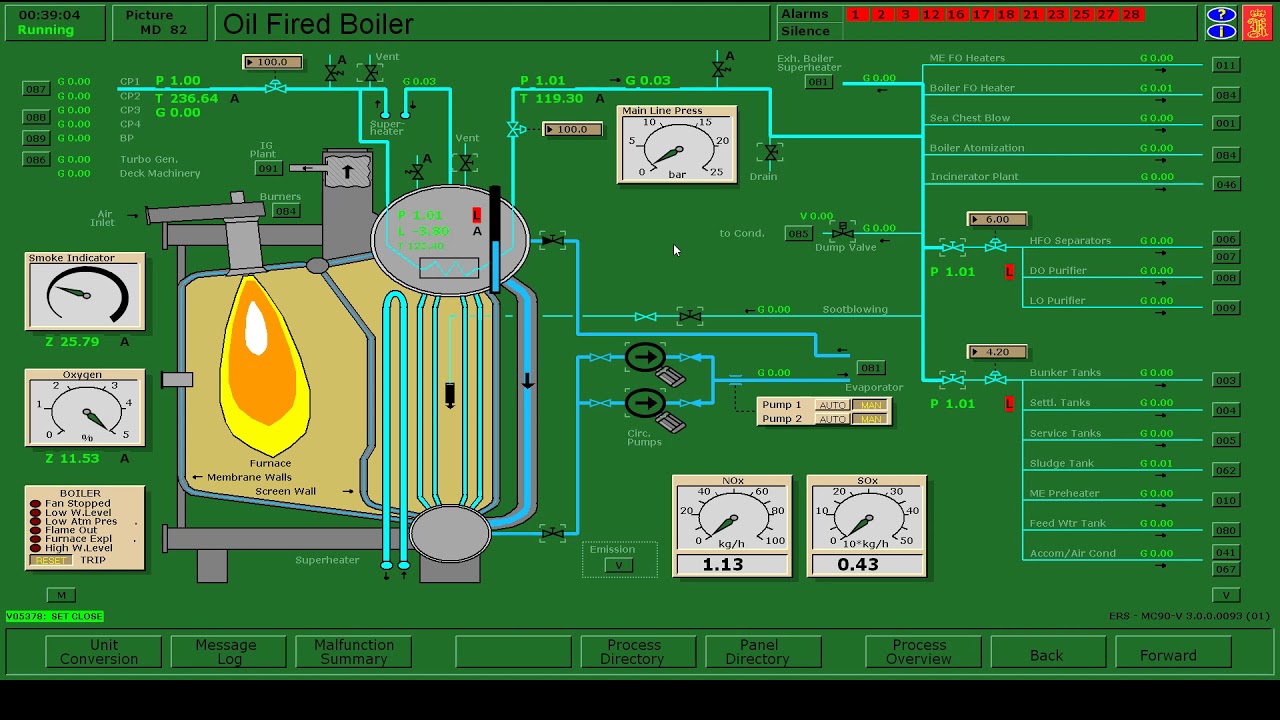Screen dimensions: 1280x720
Task: Jump to Burners picture 084
Action: [286, 211]
